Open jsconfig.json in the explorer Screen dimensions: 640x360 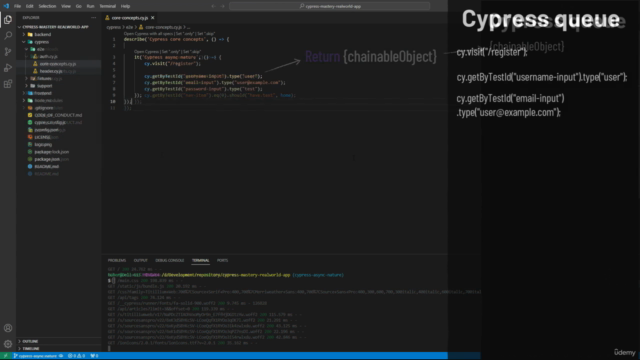coord(46,130)
